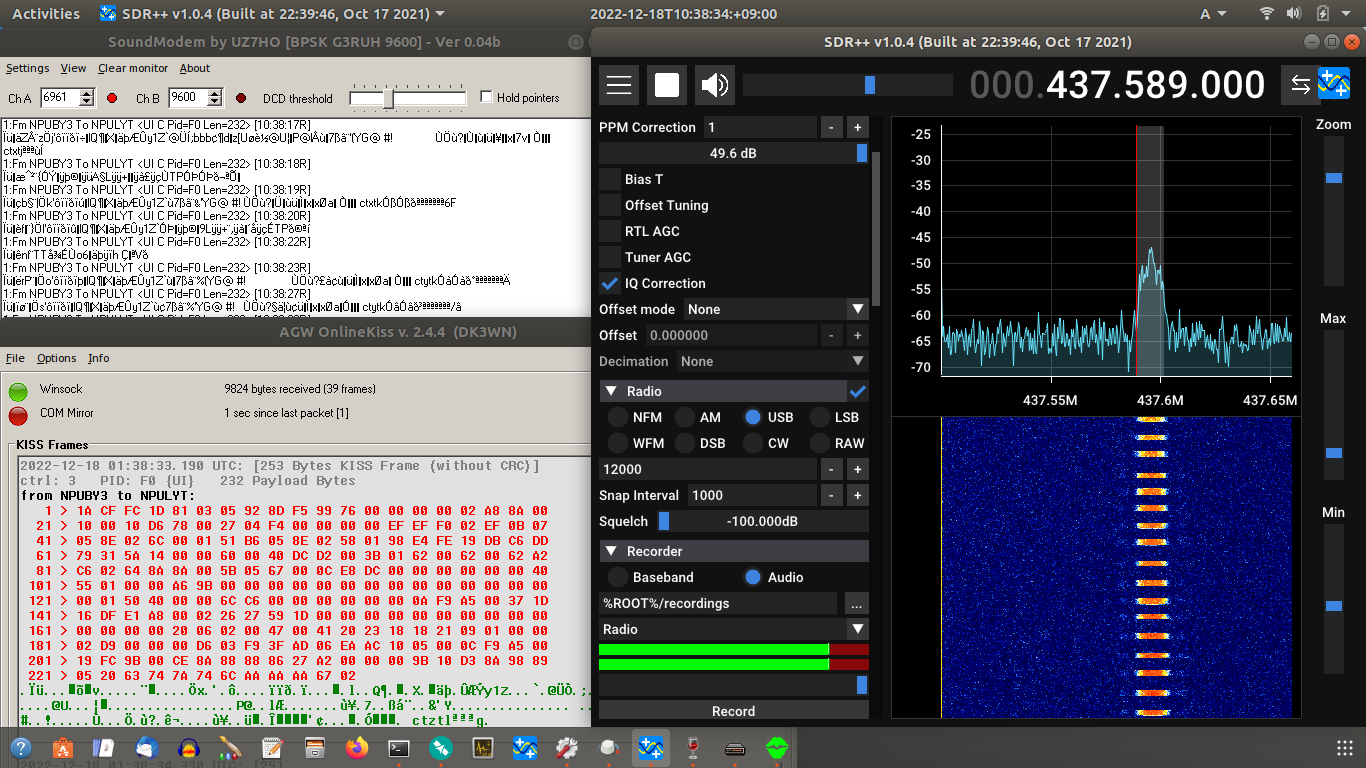Screen dimensions: 1366x768
Task: Open SoundModem Settings menu
Action: click(27, 68)
